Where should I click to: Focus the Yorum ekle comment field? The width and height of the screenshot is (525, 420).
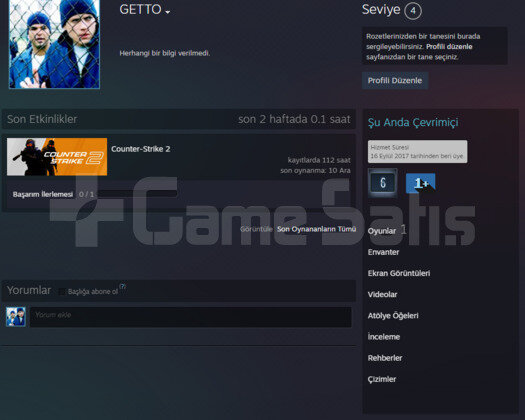point(191,317)
